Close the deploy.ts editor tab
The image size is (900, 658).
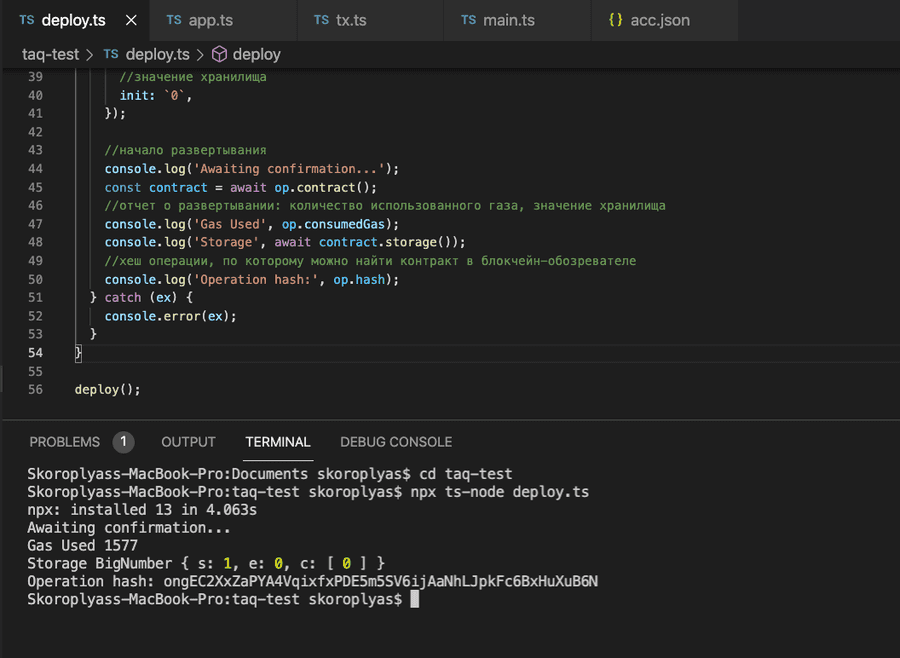tap(131, 20)
